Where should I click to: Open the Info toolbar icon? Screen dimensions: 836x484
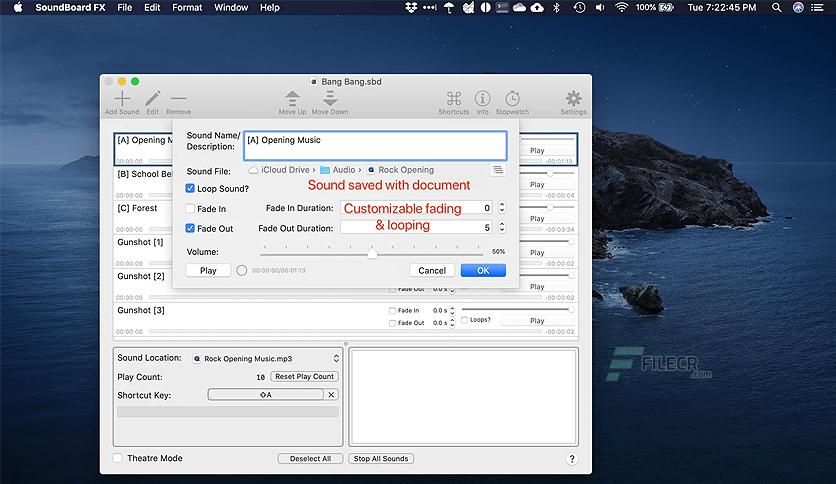(x=483, y=99)
